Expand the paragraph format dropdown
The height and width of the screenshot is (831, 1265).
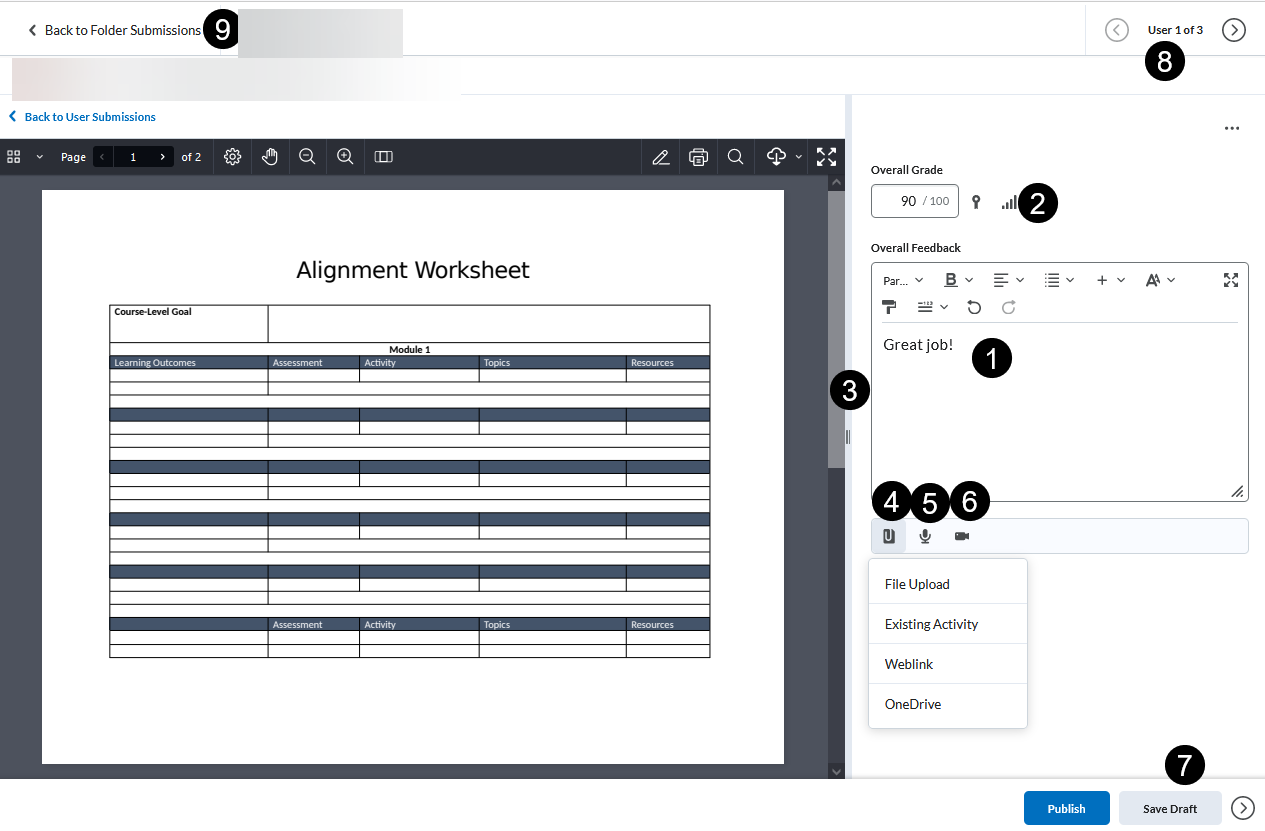click(x=903, y=280)
